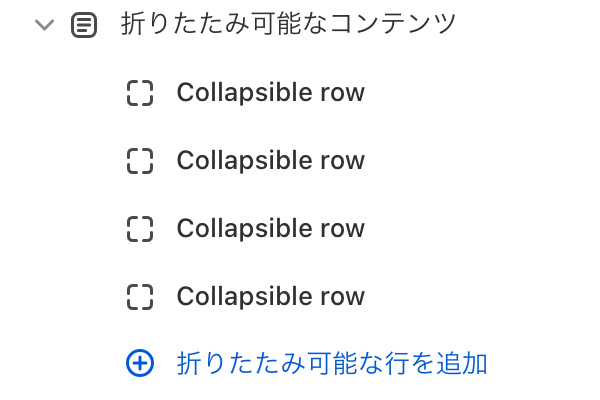The image size is (600, 400).
Task: Select the second Collapsible row label
Action: pyautogui.click(x=270, y=161)
